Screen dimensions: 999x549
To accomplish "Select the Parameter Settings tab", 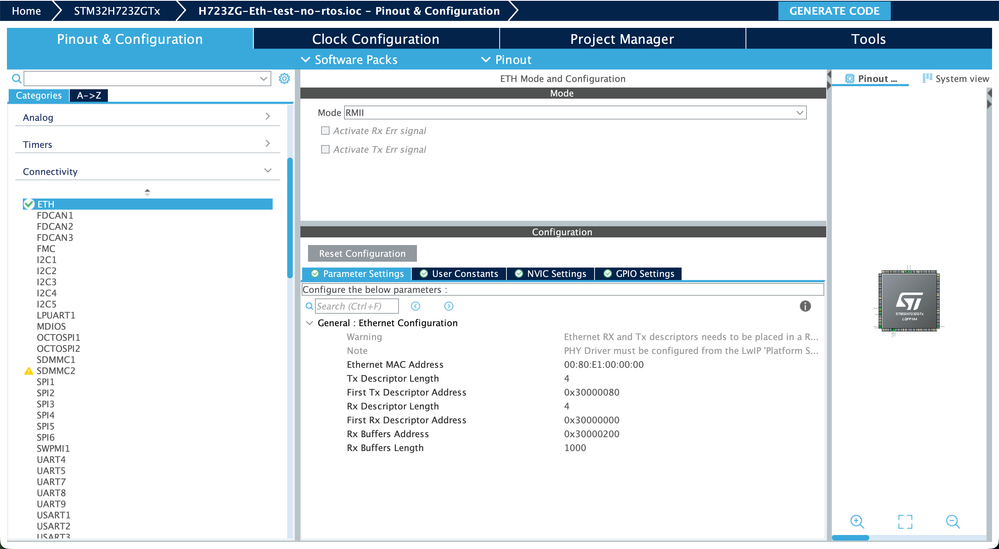I will 357,274.
